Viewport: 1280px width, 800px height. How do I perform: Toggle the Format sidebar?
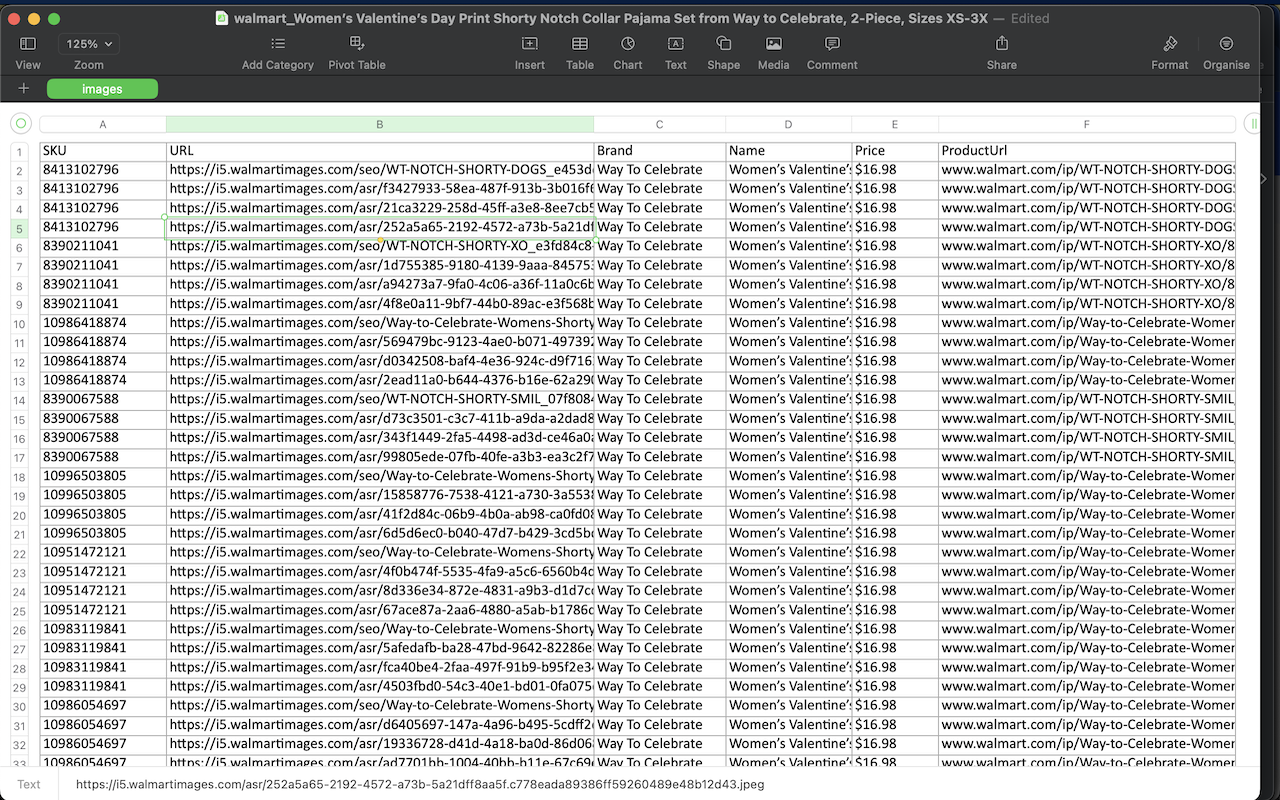click(1170, 44)
